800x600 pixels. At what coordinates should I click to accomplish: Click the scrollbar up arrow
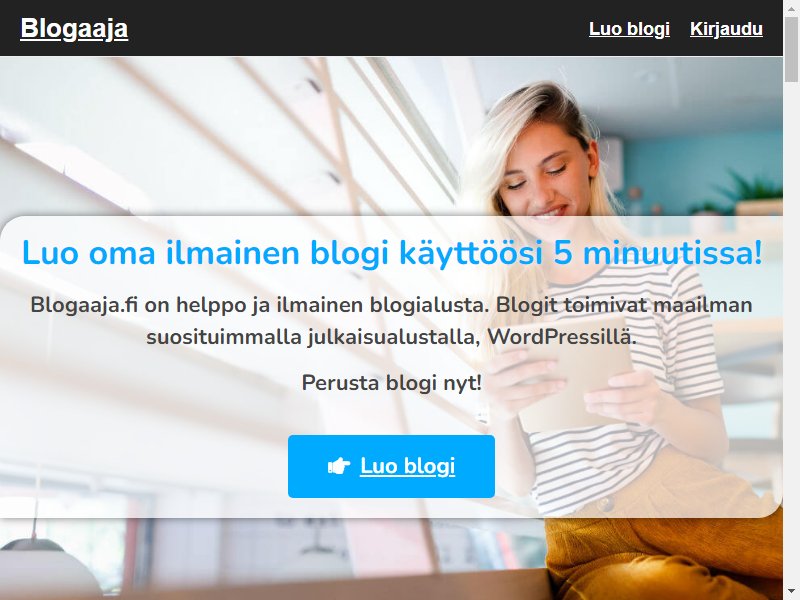[791, 8]
